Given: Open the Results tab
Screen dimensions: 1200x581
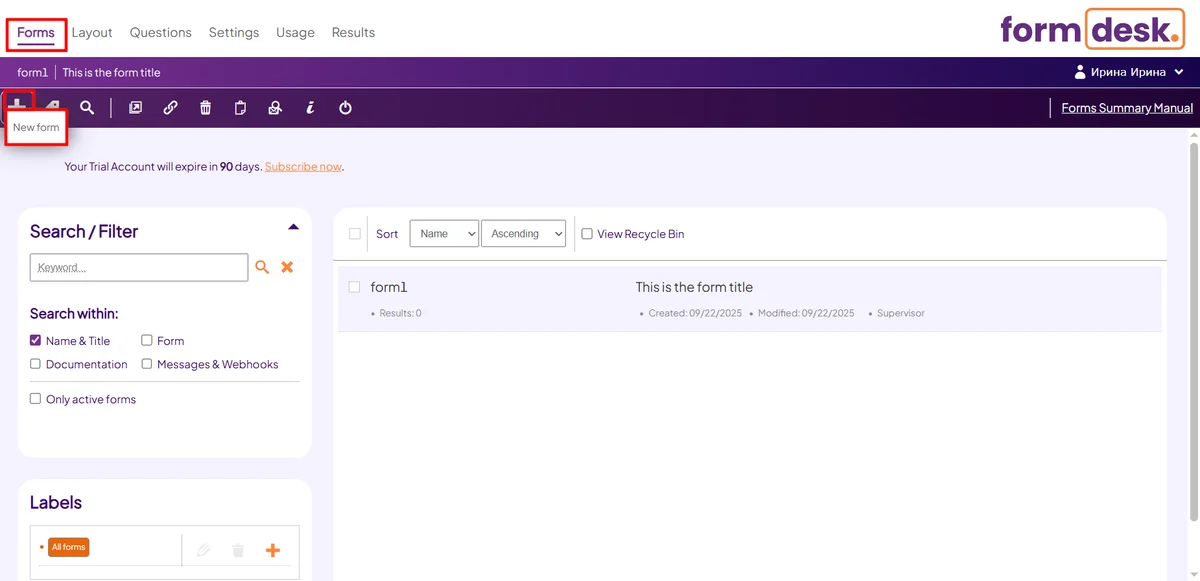Looking at the screenshot, I should (x=353, y=33).
